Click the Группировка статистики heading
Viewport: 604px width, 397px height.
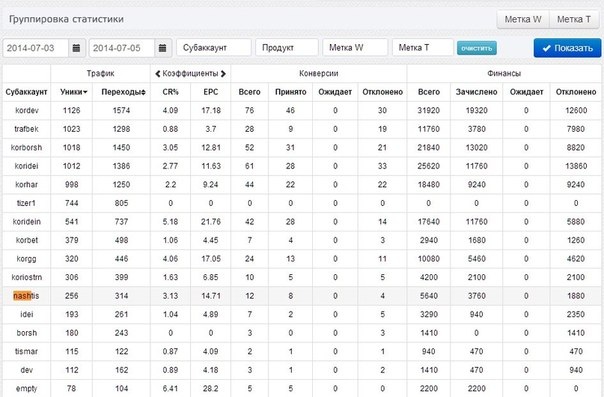click(x=66, y=19)
